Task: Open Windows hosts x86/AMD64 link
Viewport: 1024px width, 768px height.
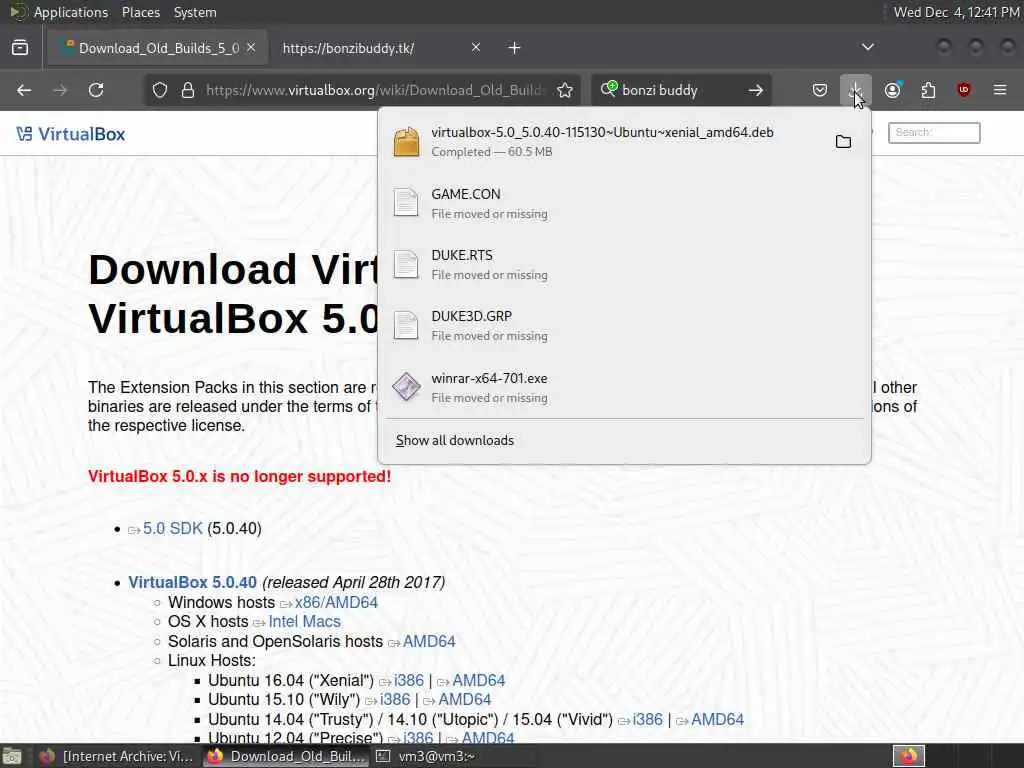Action: (x=336, y=602)
